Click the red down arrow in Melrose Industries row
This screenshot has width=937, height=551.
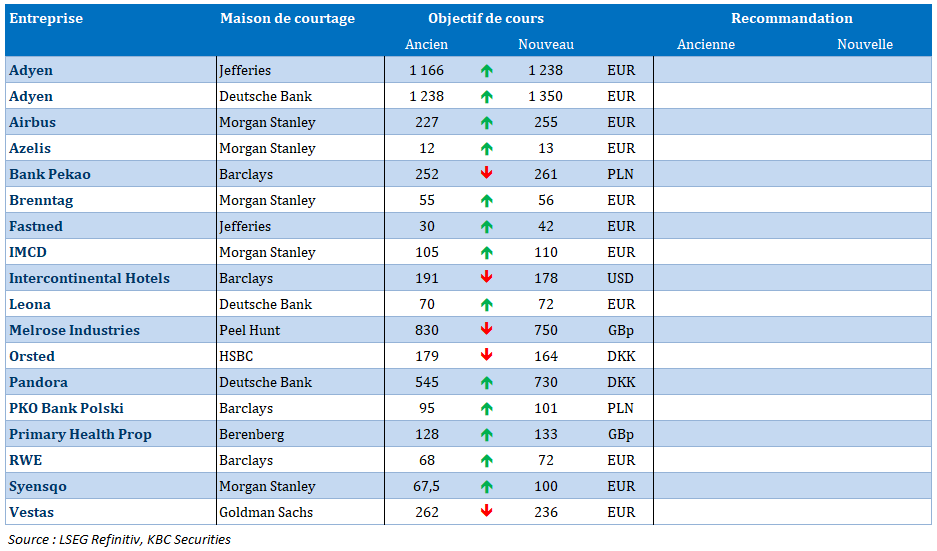pyautogui.click(x=486, y=329)
